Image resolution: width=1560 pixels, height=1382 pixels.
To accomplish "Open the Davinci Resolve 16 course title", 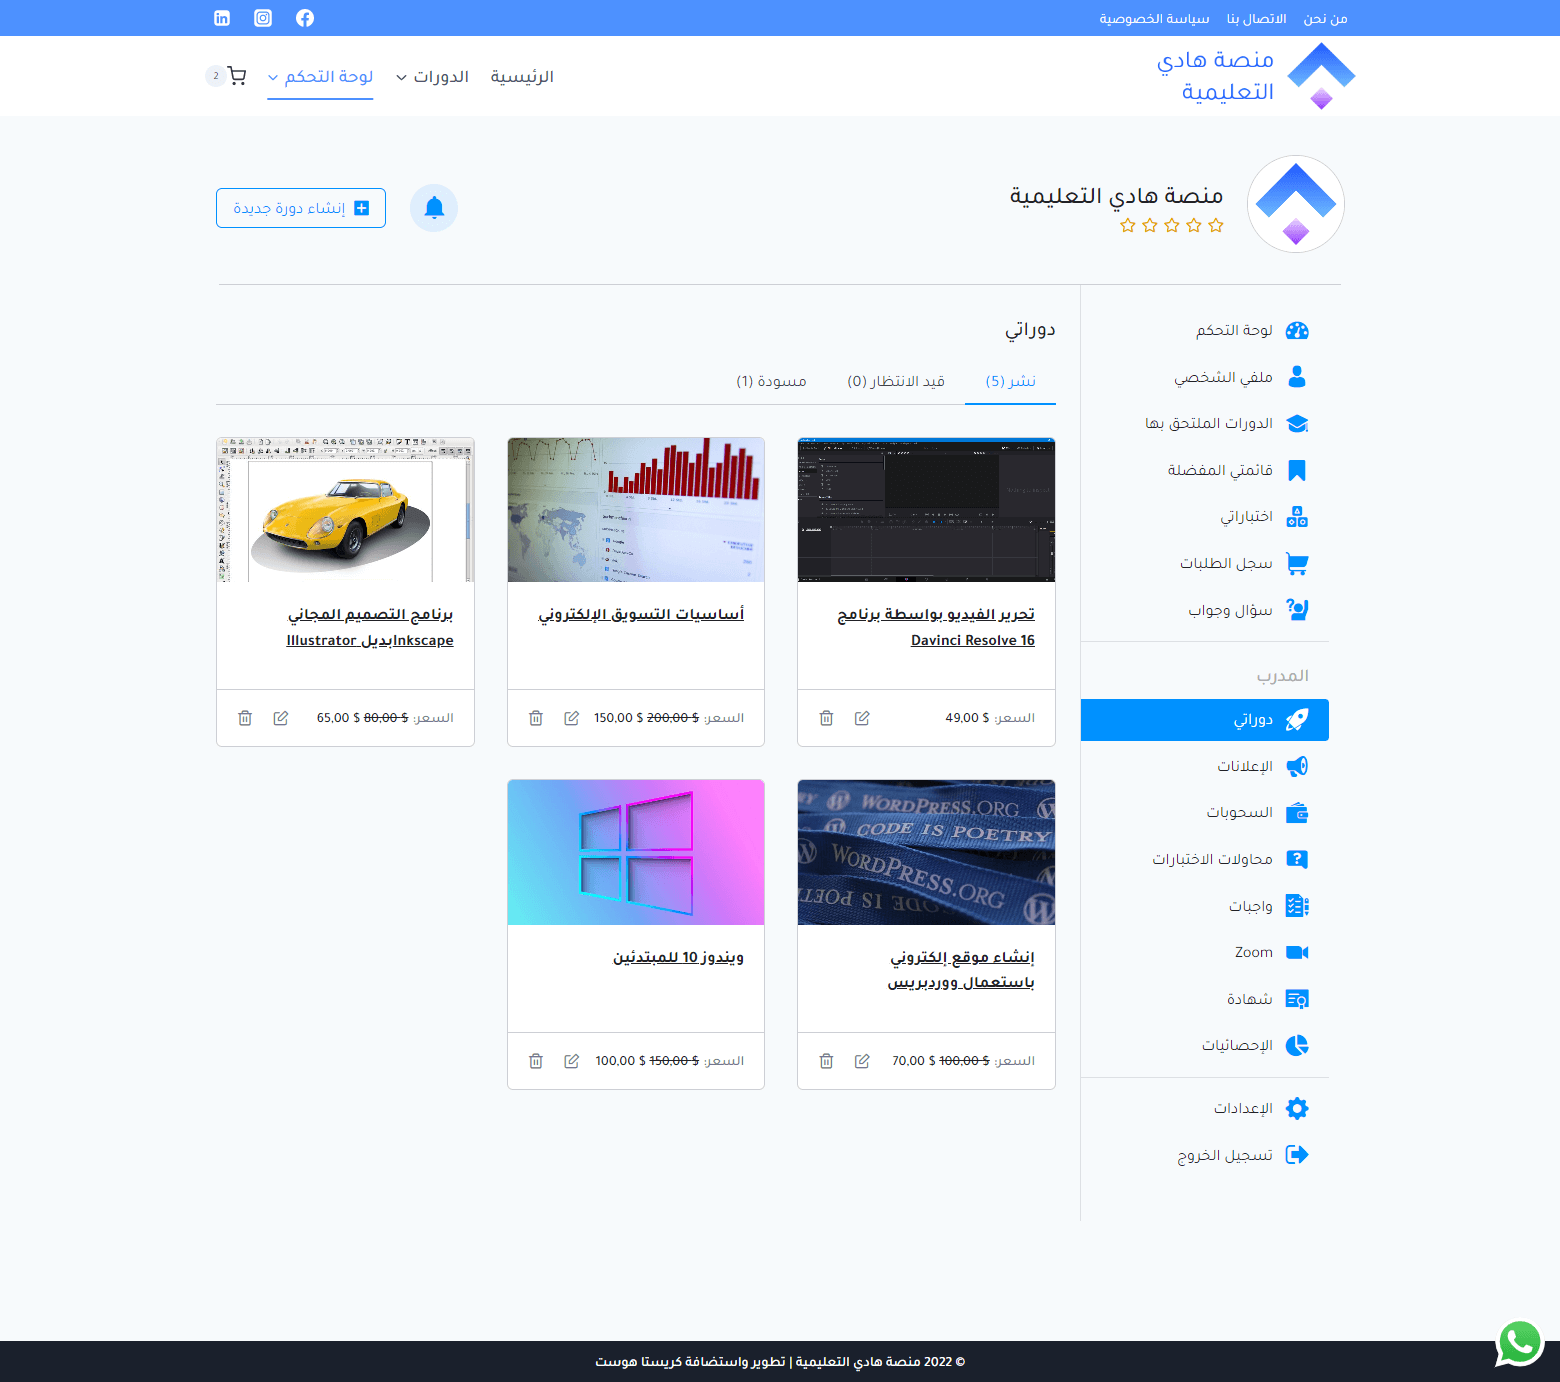I will click(x=936, y=627).
